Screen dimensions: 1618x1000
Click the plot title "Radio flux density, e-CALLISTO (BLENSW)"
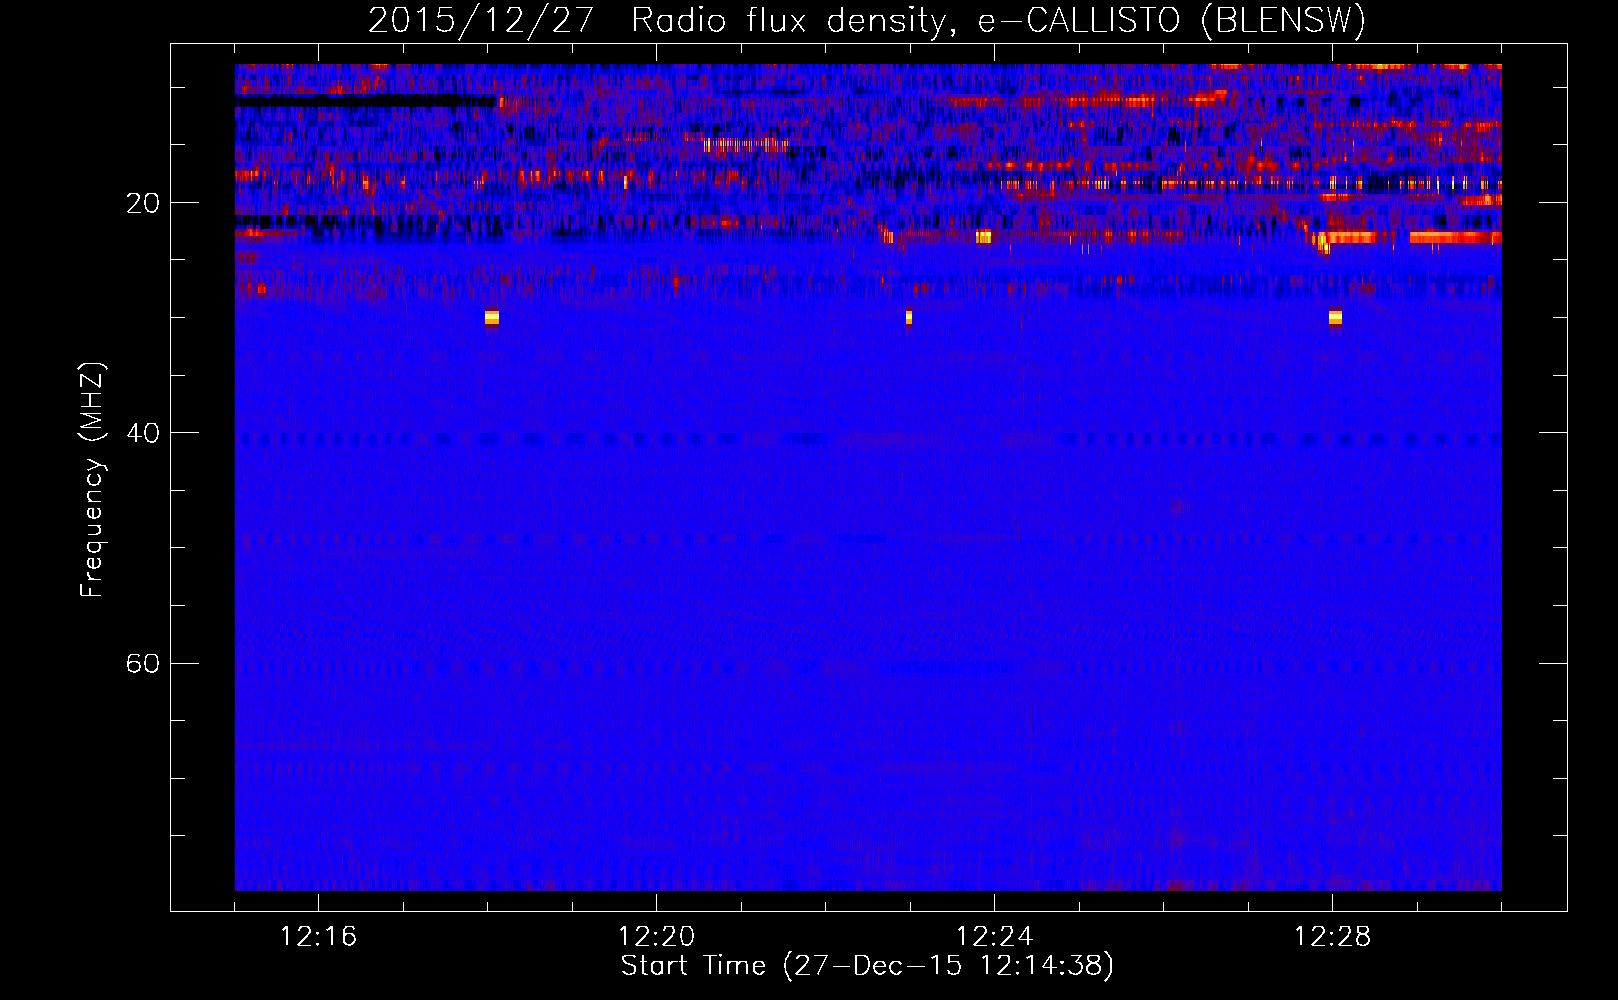tap(998, 21)
